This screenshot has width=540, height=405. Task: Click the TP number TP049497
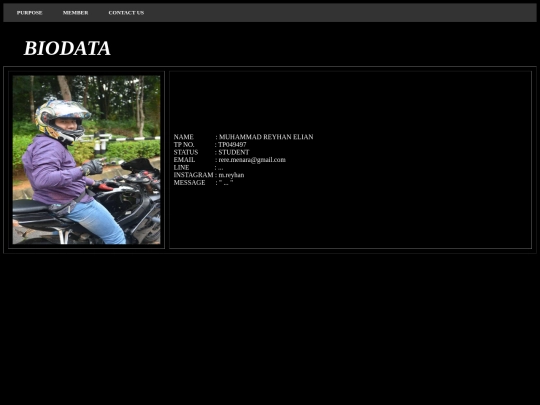click(x=232, y=145)
